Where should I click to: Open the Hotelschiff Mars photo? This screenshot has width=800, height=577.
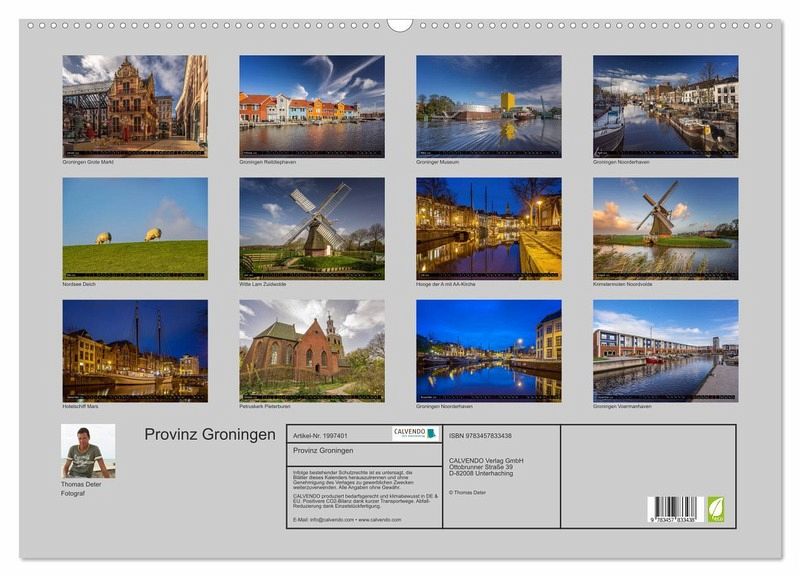[135, 351]
